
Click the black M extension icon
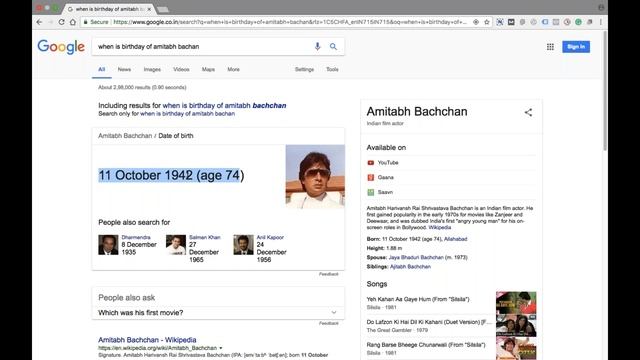click(x=511, y=22)
